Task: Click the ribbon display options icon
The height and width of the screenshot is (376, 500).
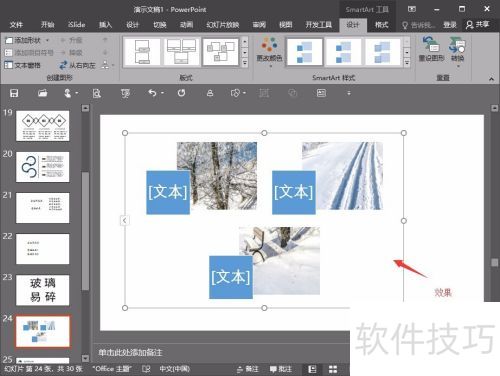Action: coord(412,9)
